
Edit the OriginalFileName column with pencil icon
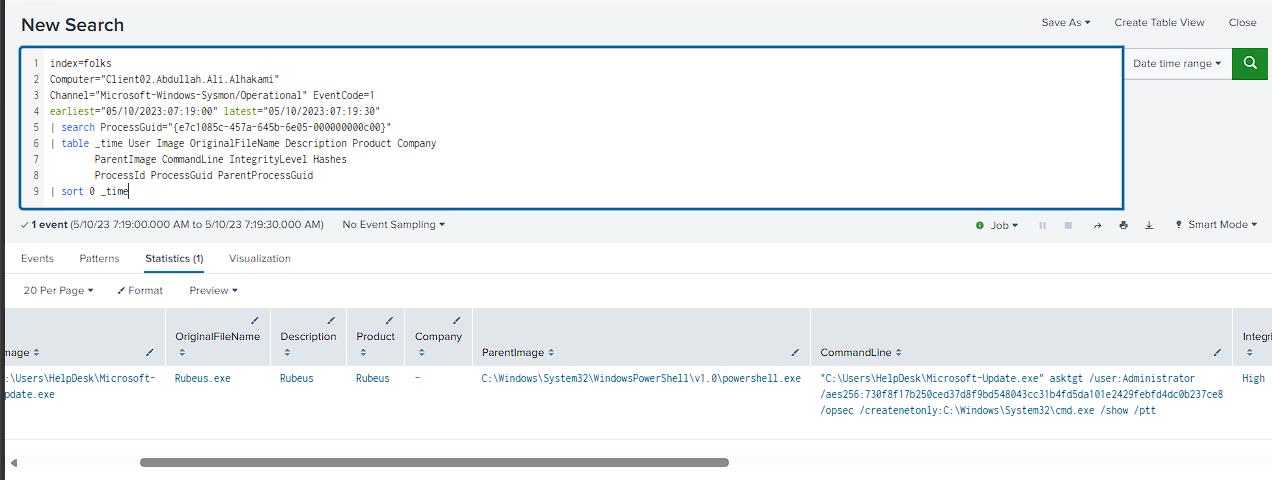254,321
